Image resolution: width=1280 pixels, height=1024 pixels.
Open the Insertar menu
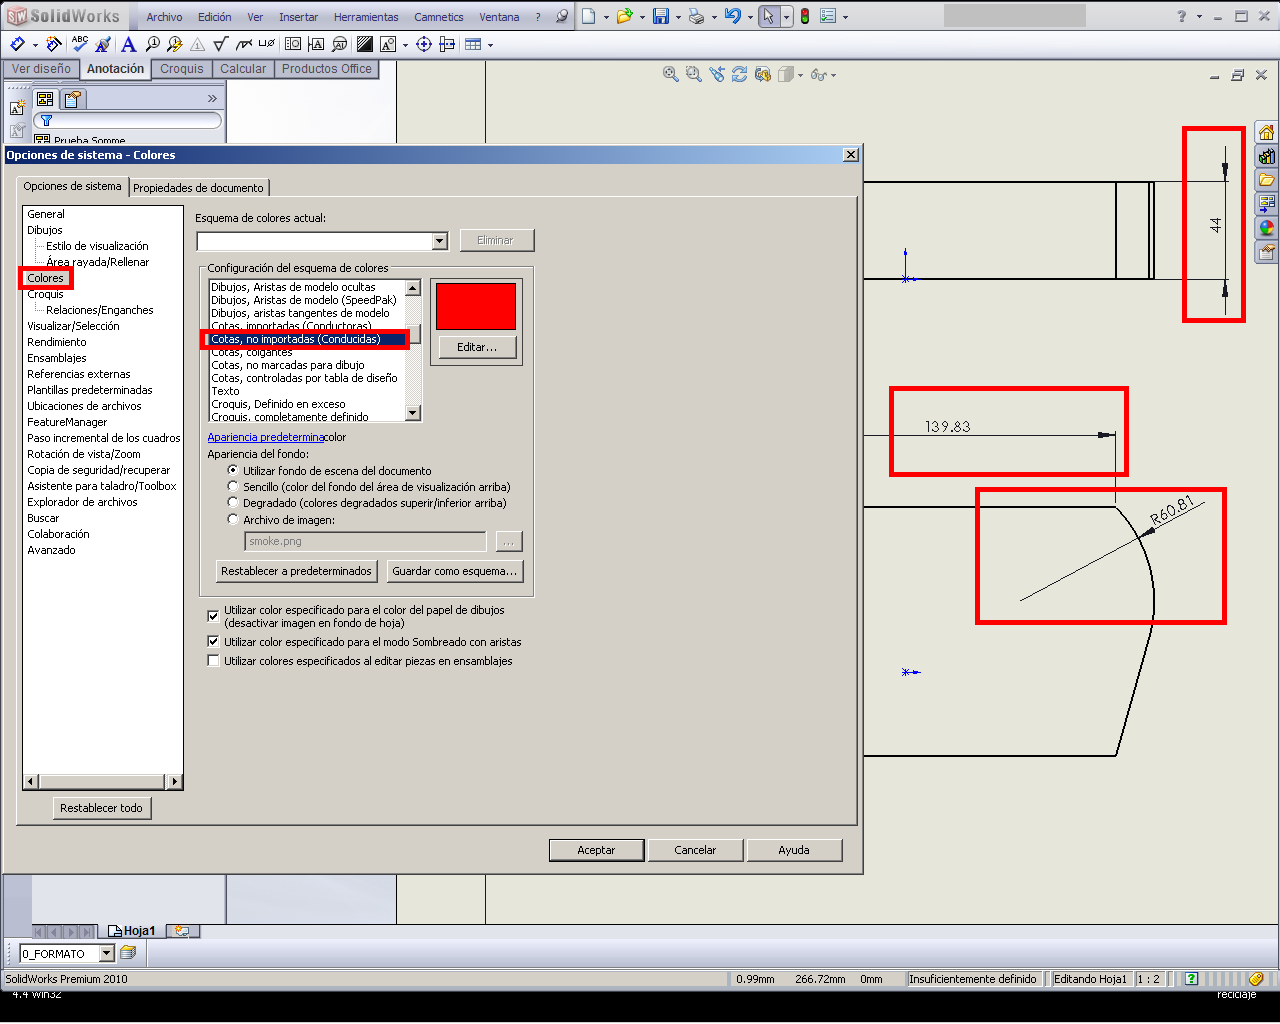coord(298,17)
